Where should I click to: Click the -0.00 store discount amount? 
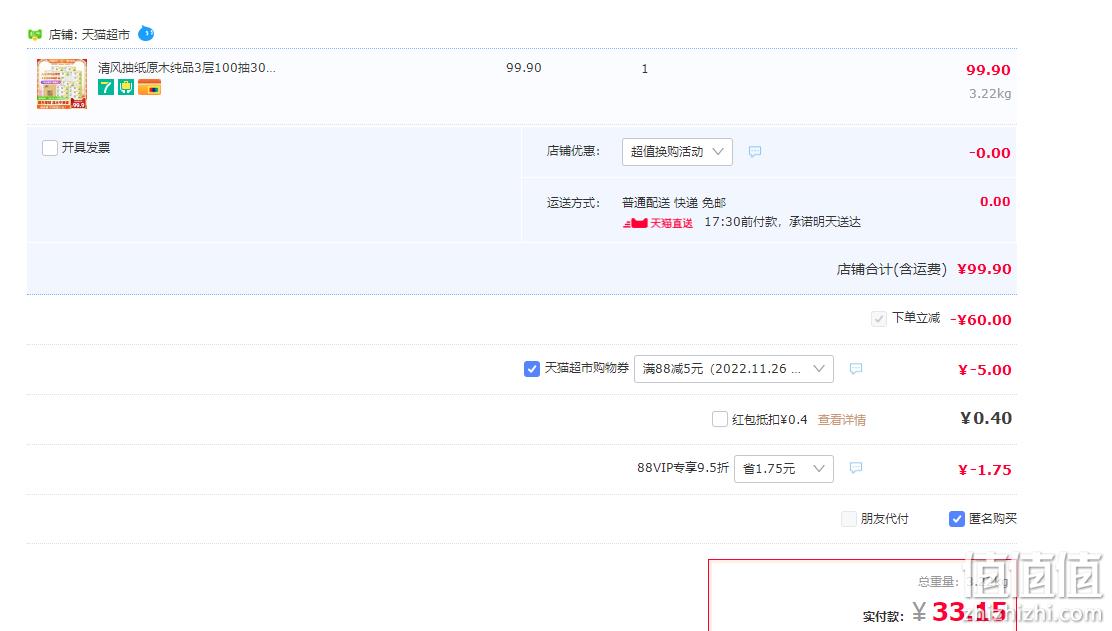pyautogui.click(x=989, y=153)
